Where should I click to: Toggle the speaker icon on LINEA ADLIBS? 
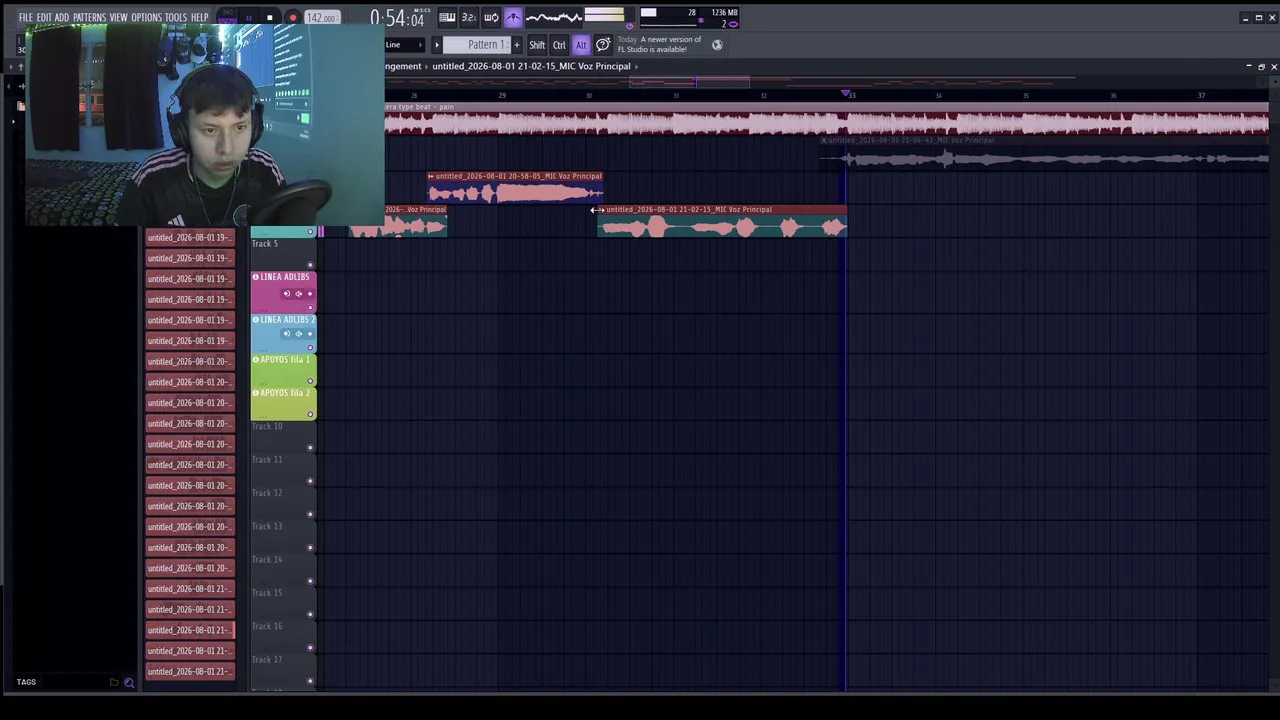[298, 294]
